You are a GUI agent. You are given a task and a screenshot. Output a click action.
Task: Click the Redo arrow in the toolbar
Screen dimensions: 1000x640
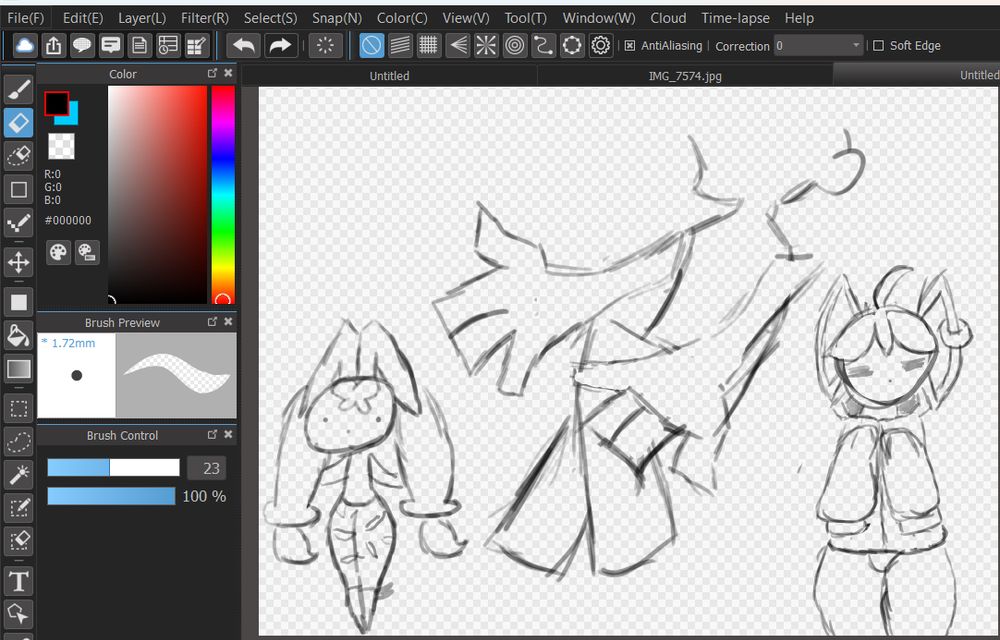coord(281,45)
